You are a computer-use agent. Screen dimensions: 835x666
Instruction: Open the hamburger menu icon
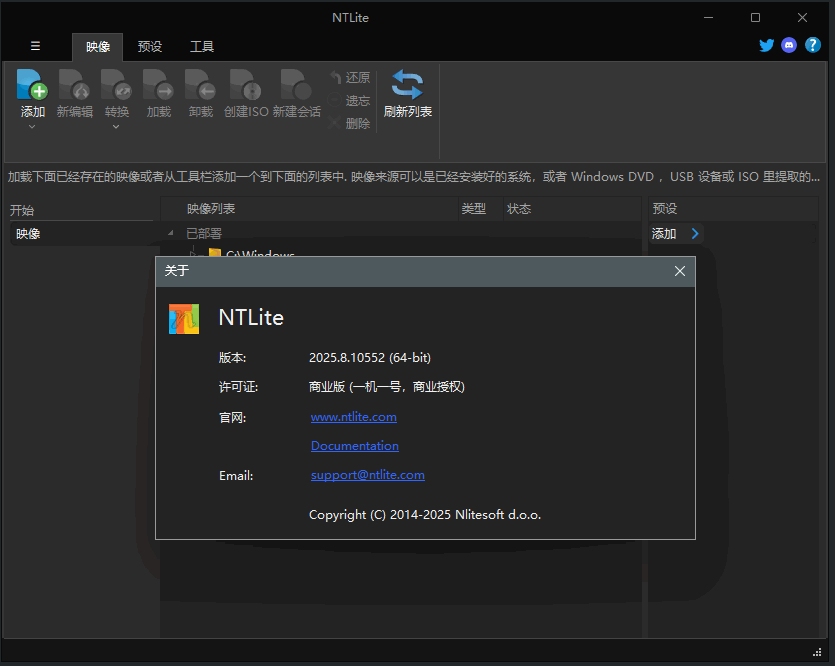(x=35, y=46)
